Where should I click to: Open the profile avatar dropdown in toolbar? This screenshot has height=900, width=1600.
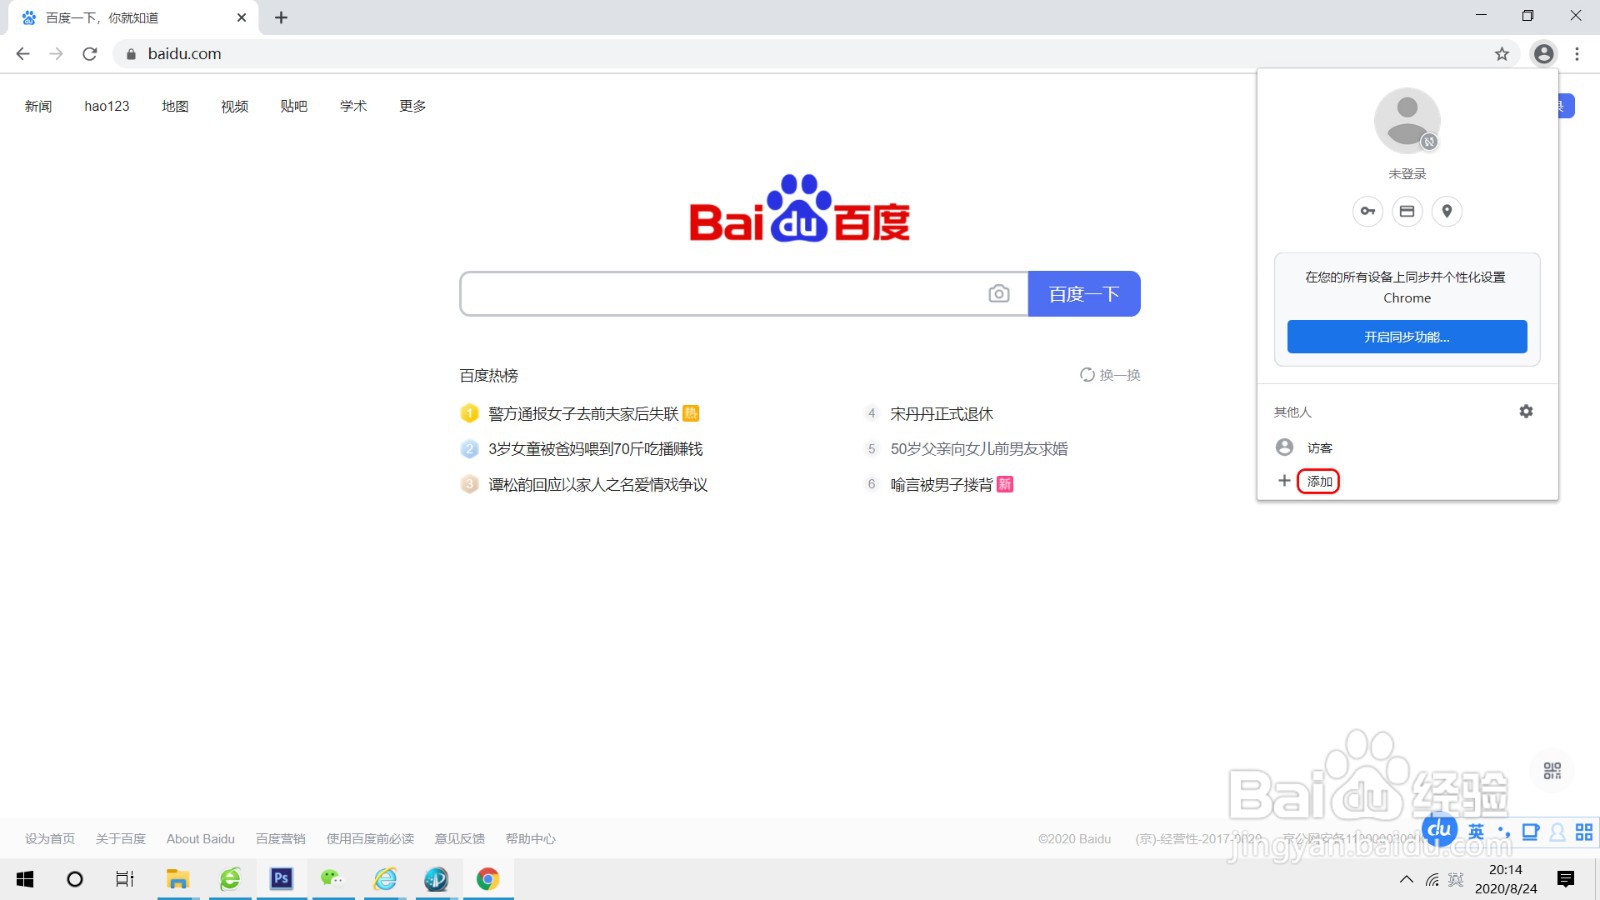[1543, 54]
